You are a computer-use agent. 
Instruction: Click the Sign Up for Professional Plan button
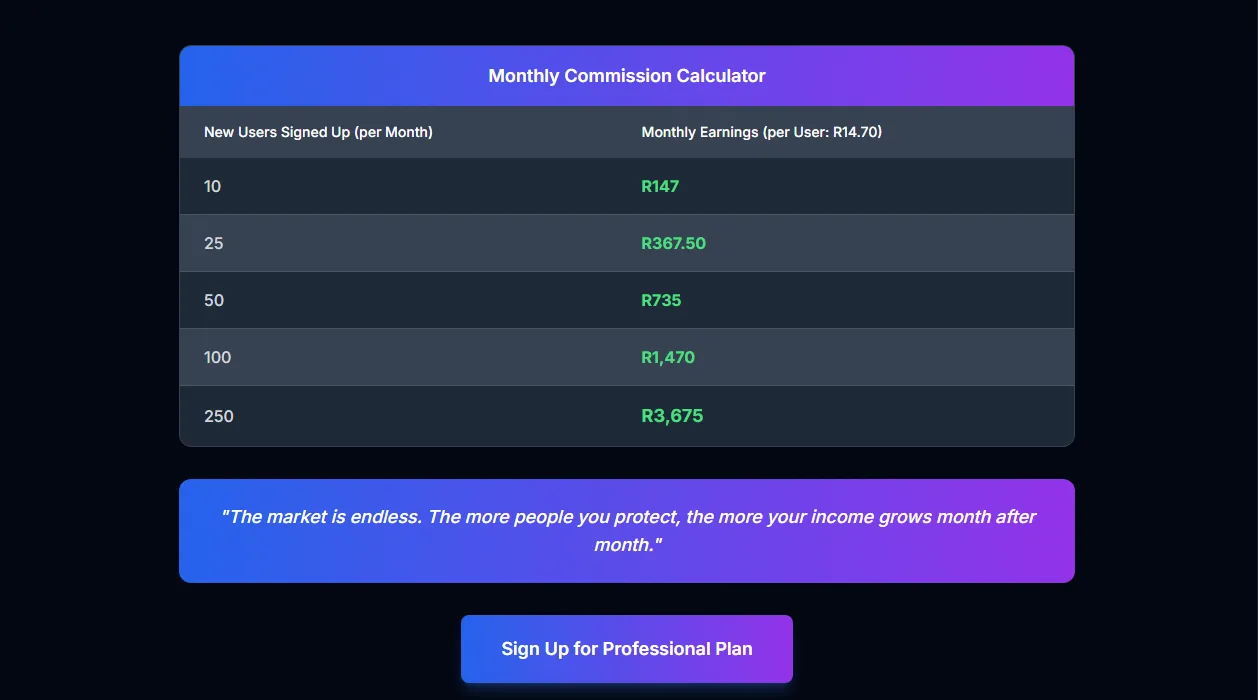(x=626, y=648)
